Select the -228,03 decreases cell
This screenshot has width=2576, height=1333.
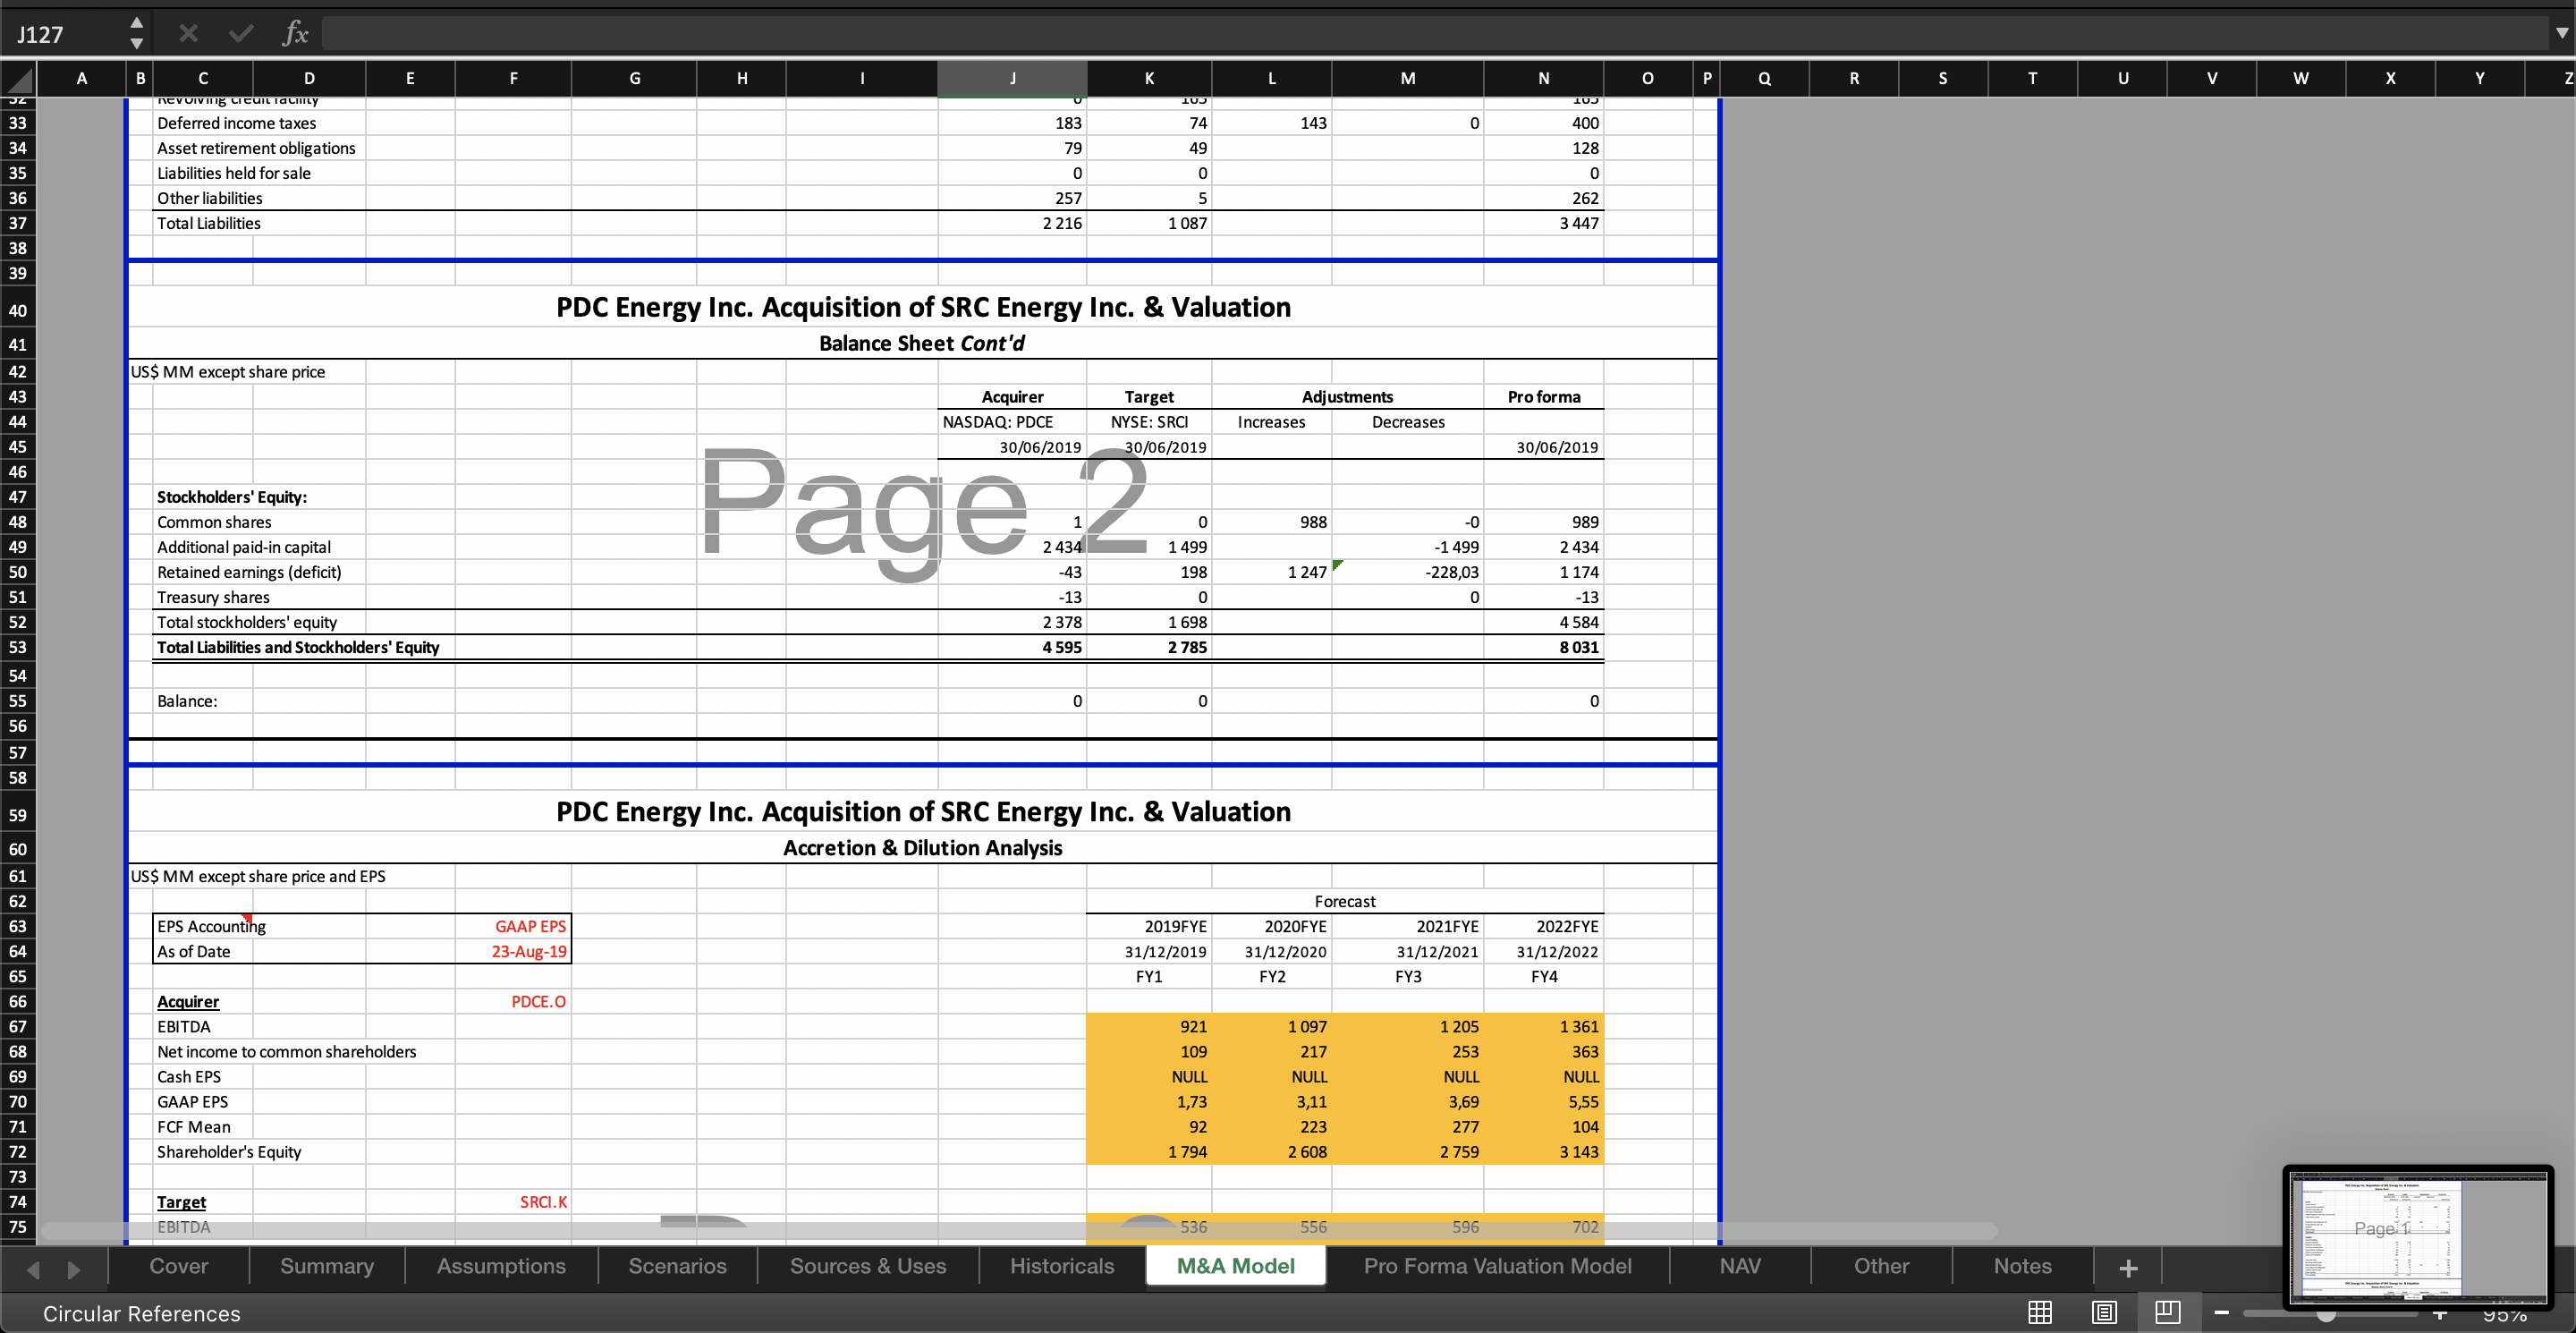(1407, 572)
